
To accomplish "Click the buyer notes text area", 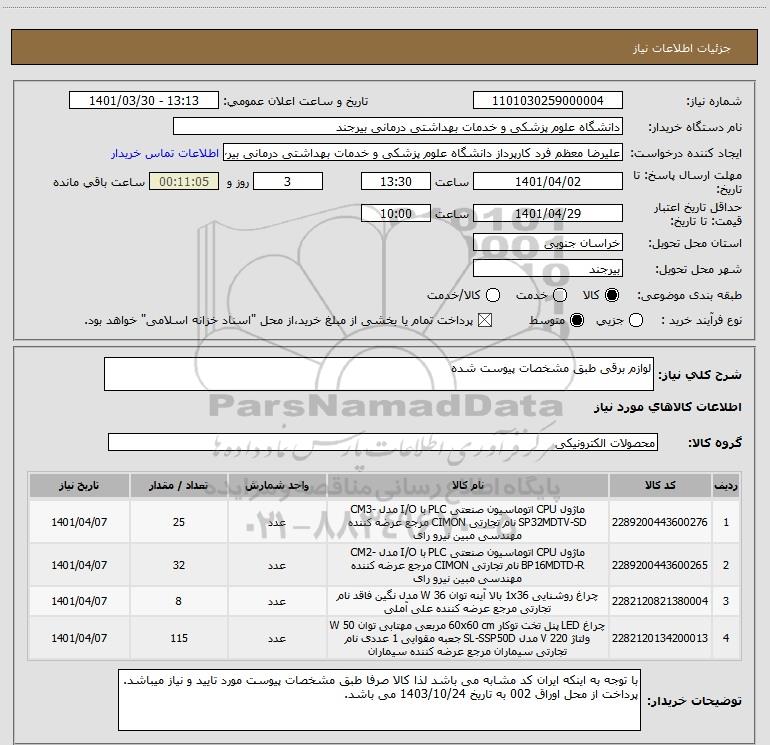I will (379, 700).
